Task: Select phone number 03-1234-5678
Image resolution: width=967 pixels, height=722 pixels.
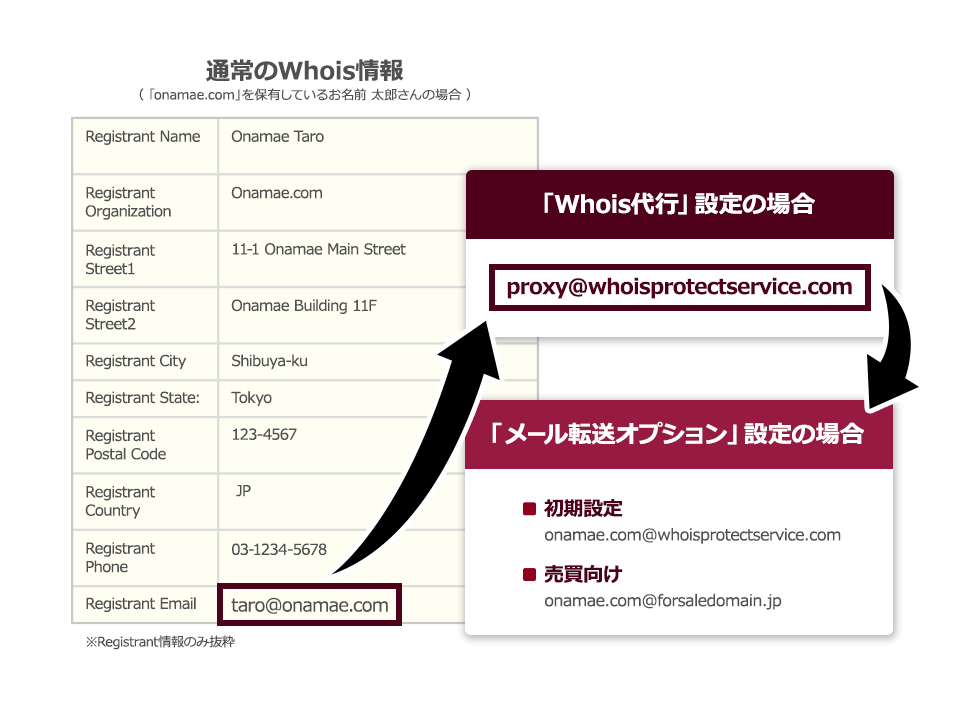Action: 279,549
